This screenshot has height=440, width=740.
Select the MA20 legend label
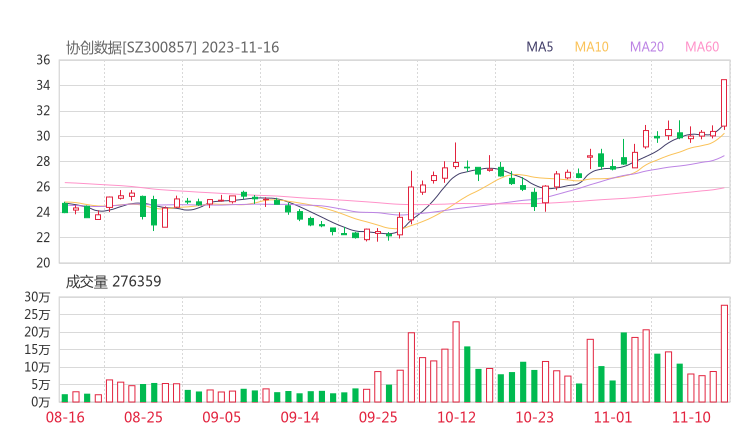(x=647, y=47)
